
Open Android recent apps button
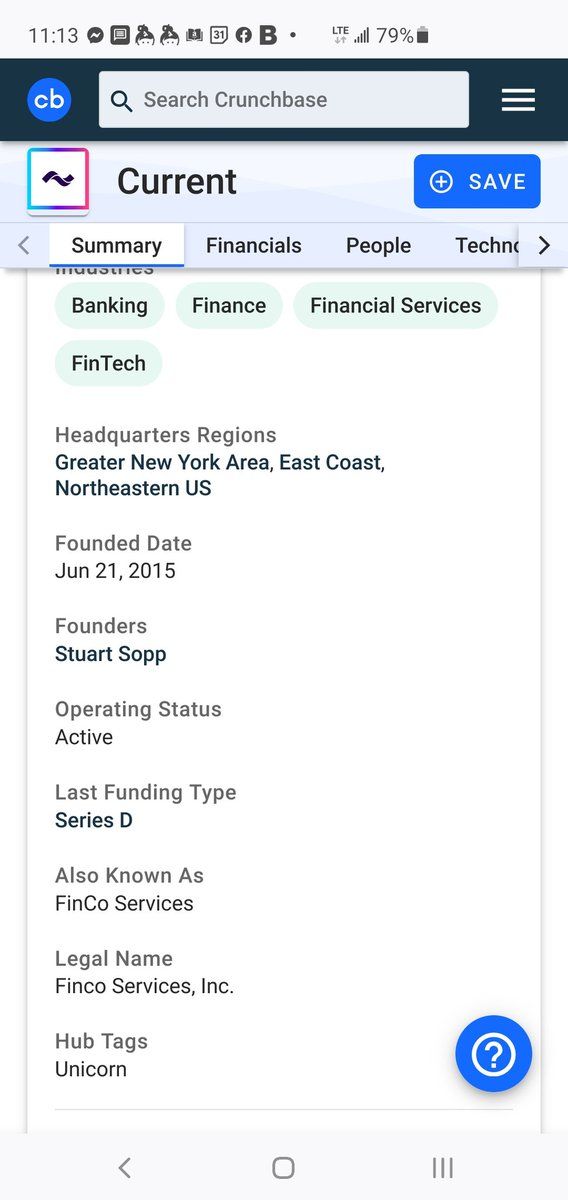[442, 1167]
